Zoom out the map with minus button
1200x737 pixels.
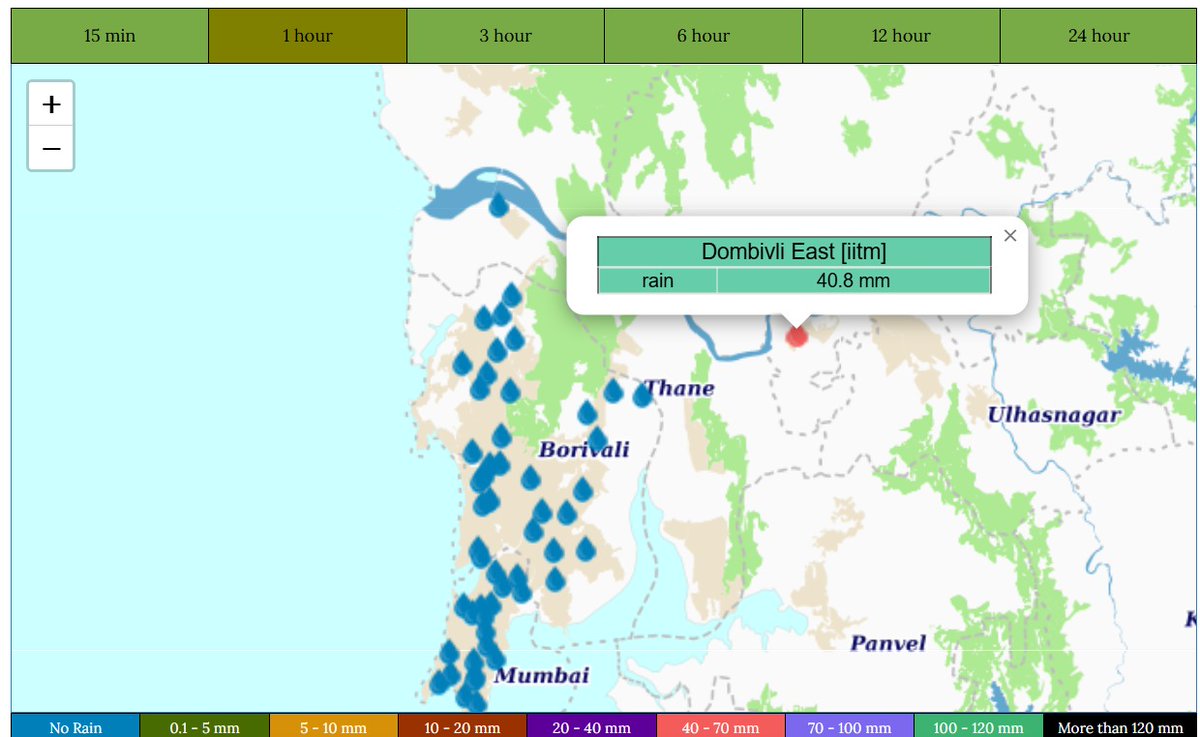pyautogui.click(x=51, y=148)
